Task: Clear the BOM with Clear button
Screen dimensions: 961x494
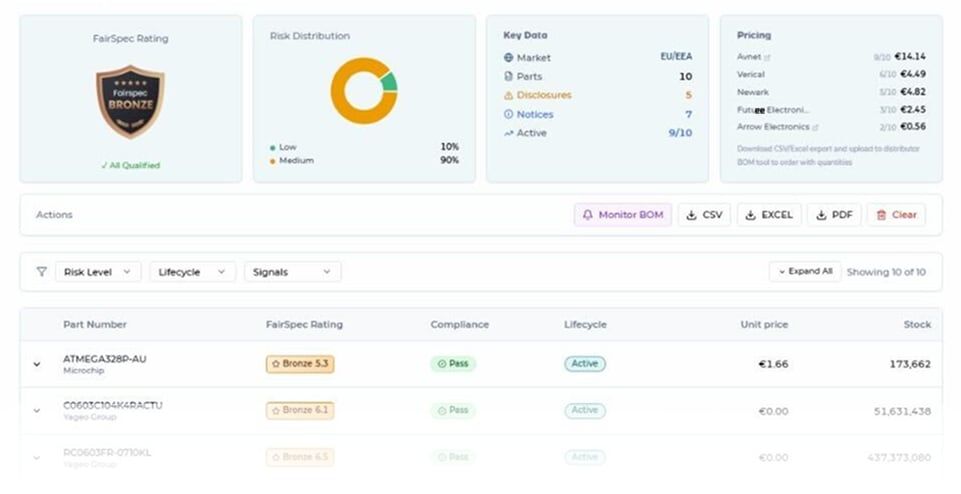Action: click(x=896, y=215)
